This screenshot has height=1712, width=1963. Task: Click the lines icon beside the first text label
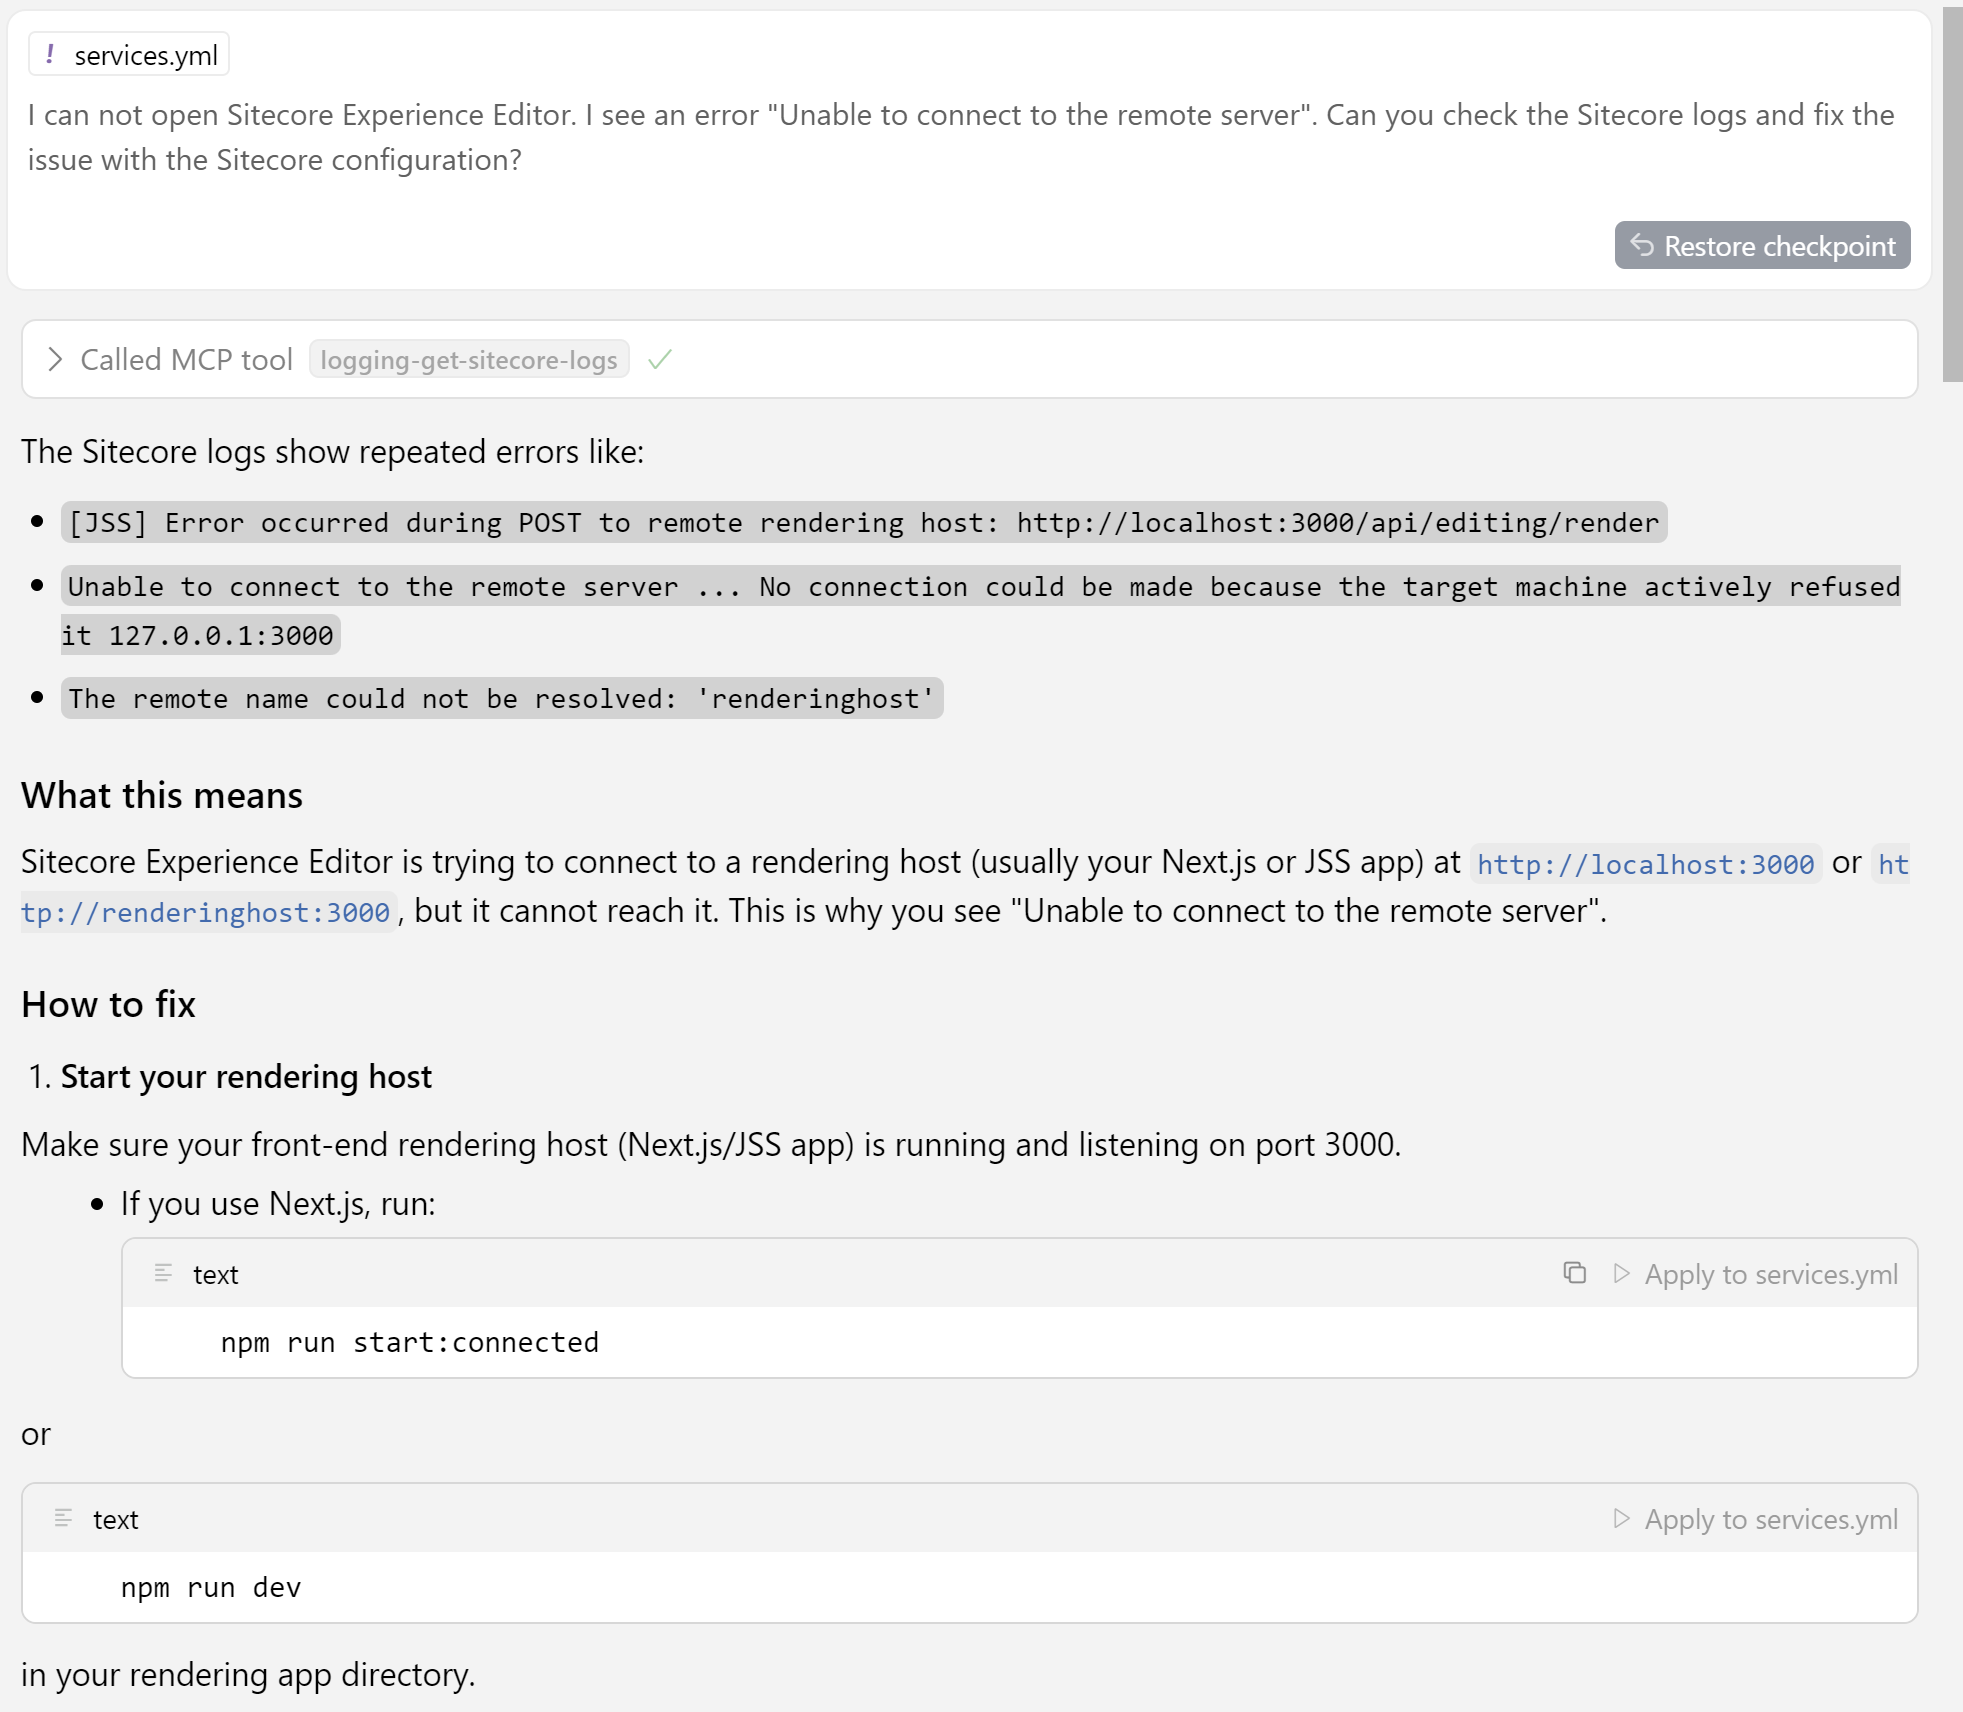click(x=163, y=1273)
